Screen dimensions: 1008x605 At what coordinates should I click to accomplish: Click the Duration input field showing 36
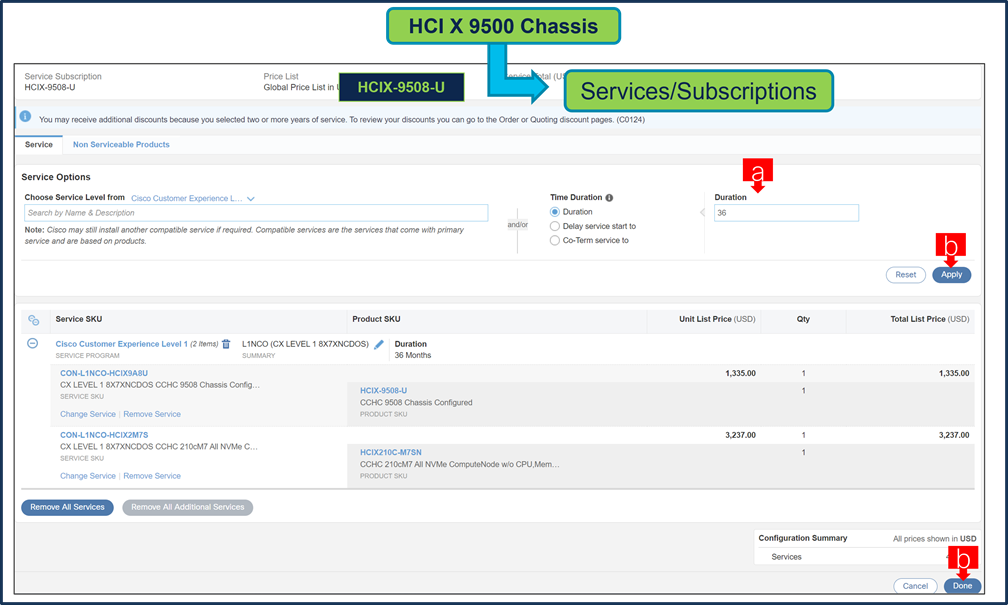[x=786, y=213]
